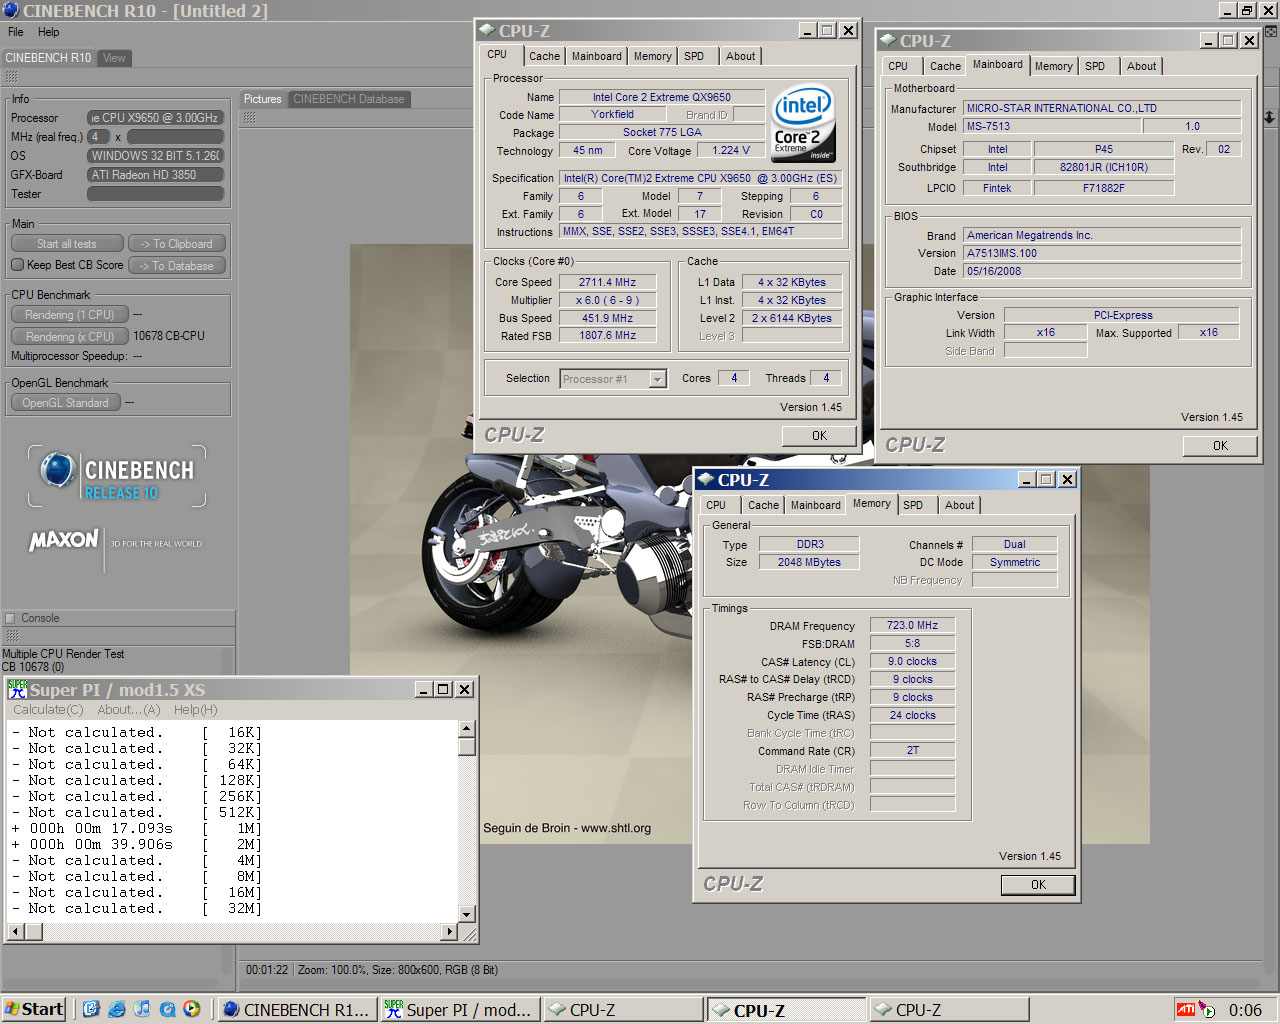Open the Calculate(C) menu in Super PI

pyautogui.click(x=48, y=710)
